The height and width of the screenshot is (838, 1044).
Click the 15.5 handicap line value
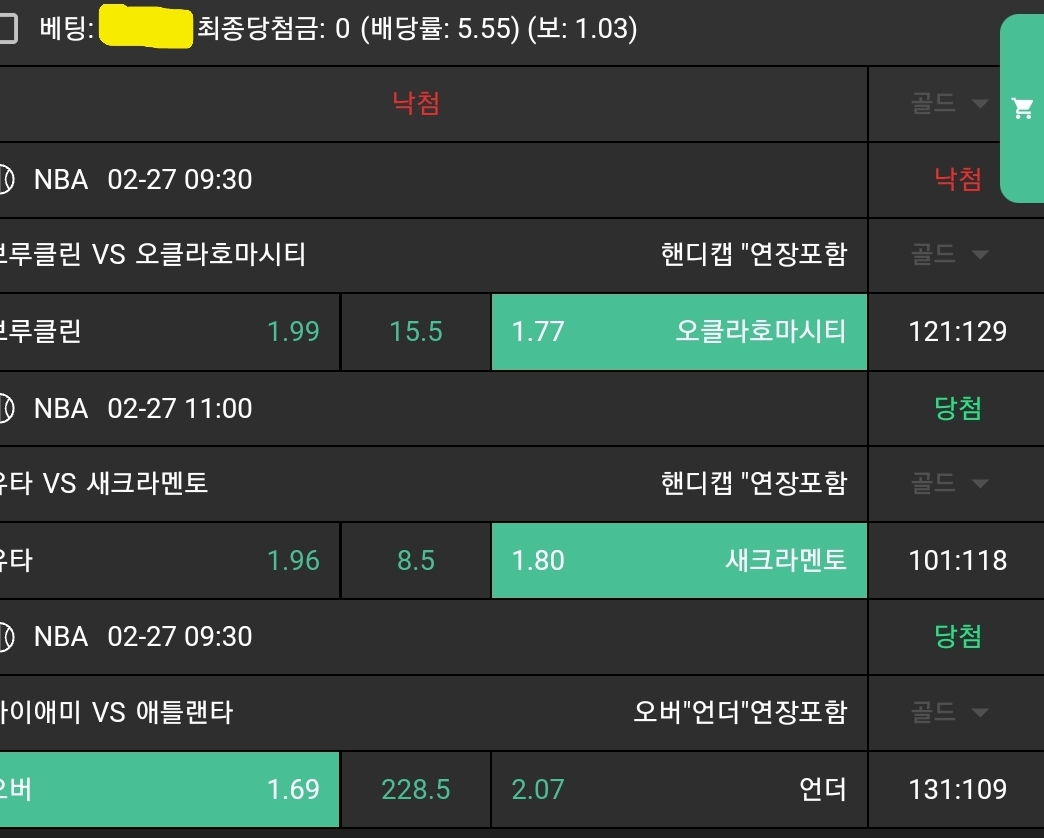(416, 332)
